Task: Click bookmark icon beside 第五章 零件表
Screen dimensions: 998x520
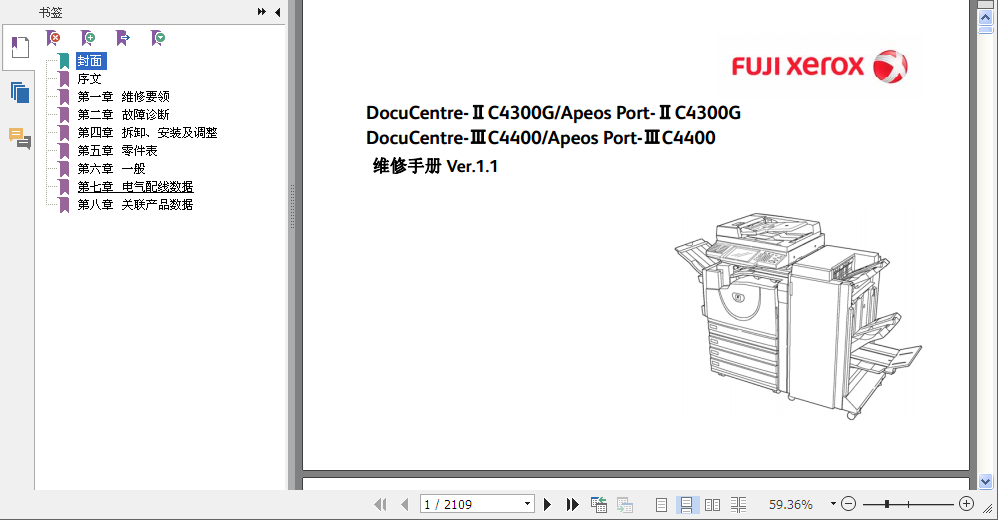Action: click(64, 151)
